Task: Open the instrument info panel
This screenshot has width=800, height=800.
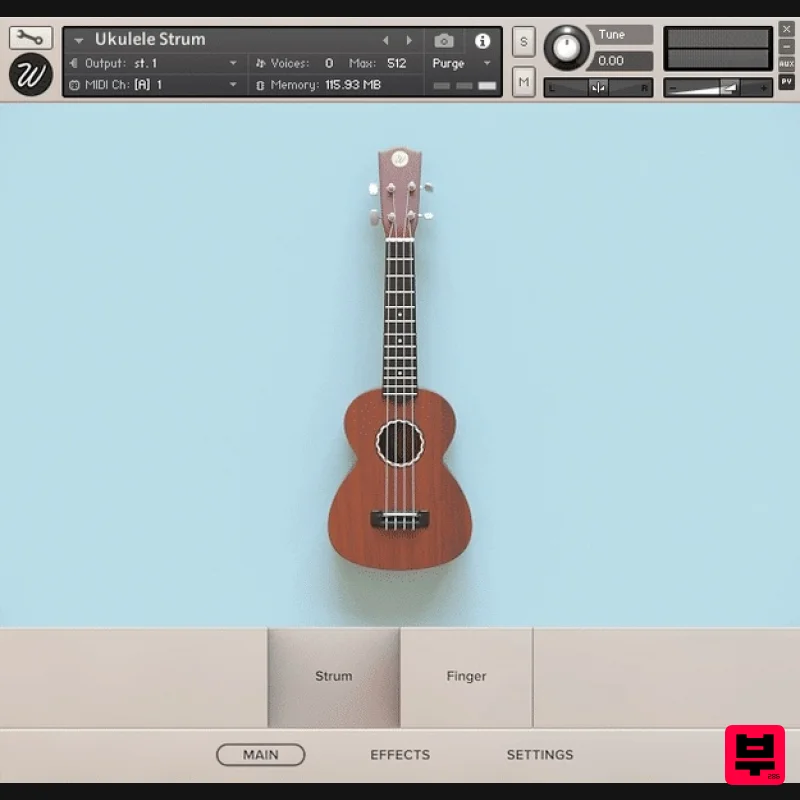Action: pyautogui.click(x=482, y=41)
